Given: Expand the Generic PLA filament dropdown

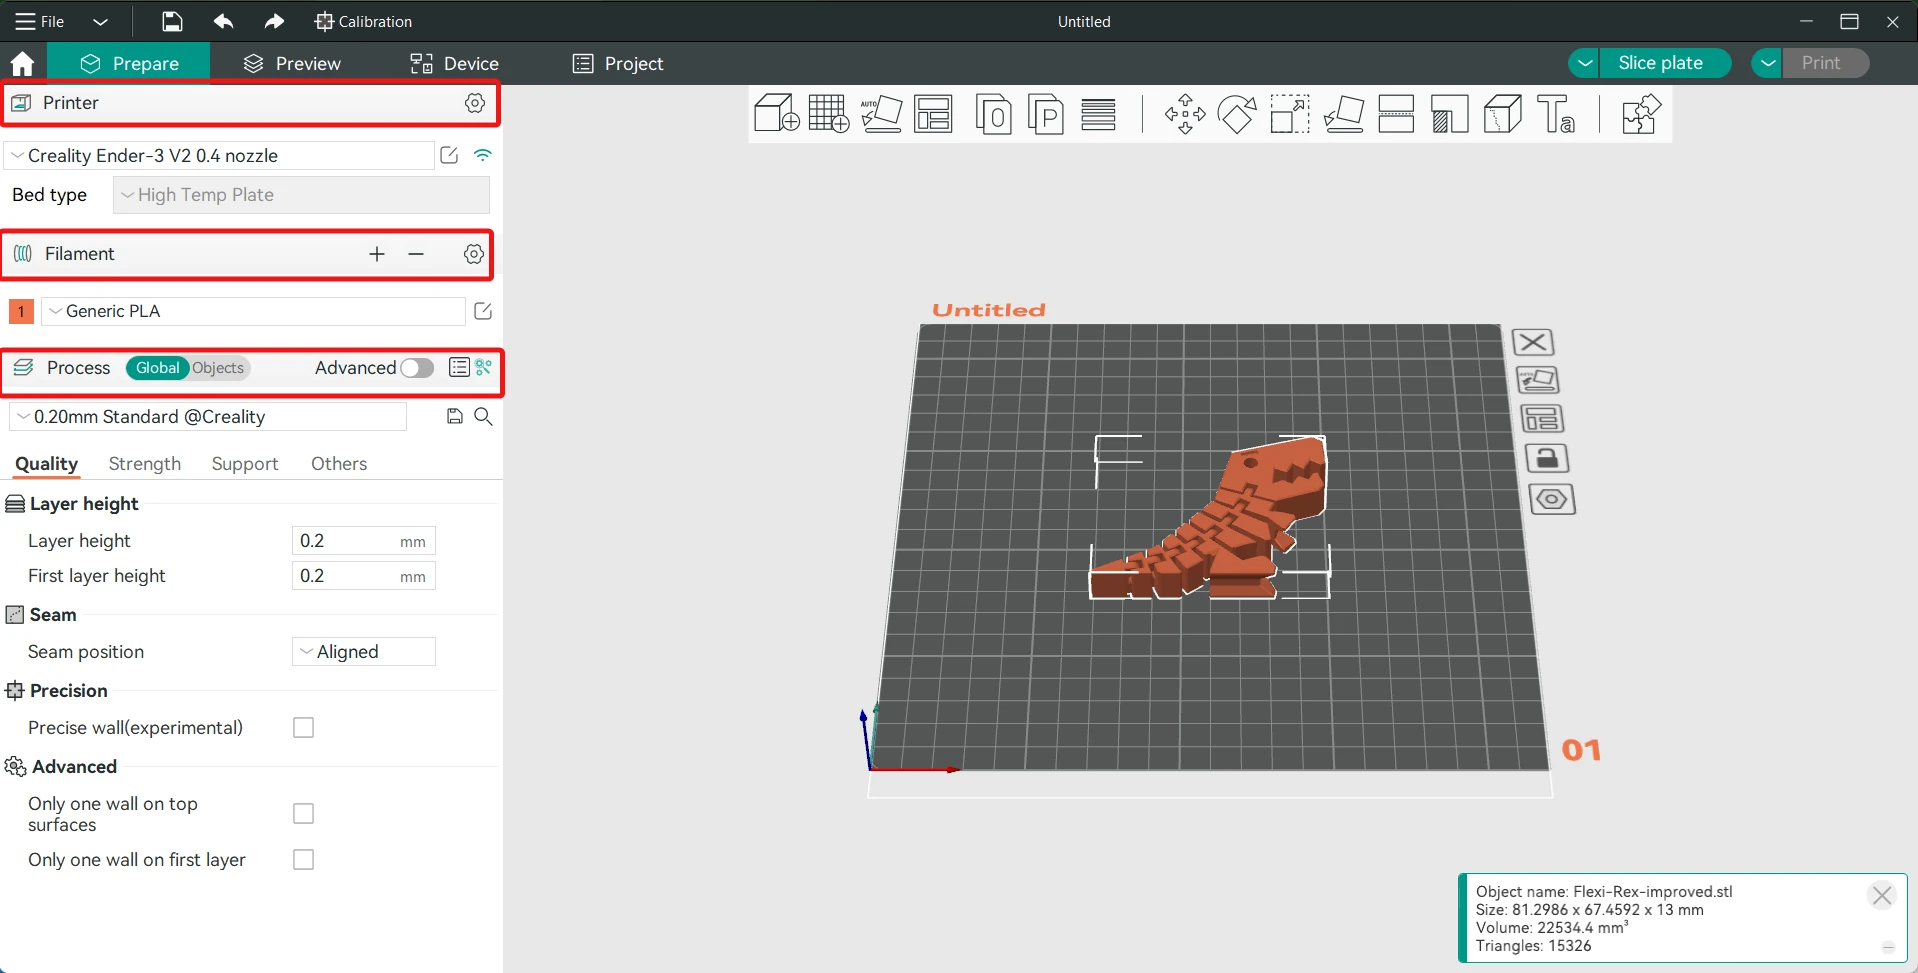Looking at the screenshot, I should click(253, 311).
